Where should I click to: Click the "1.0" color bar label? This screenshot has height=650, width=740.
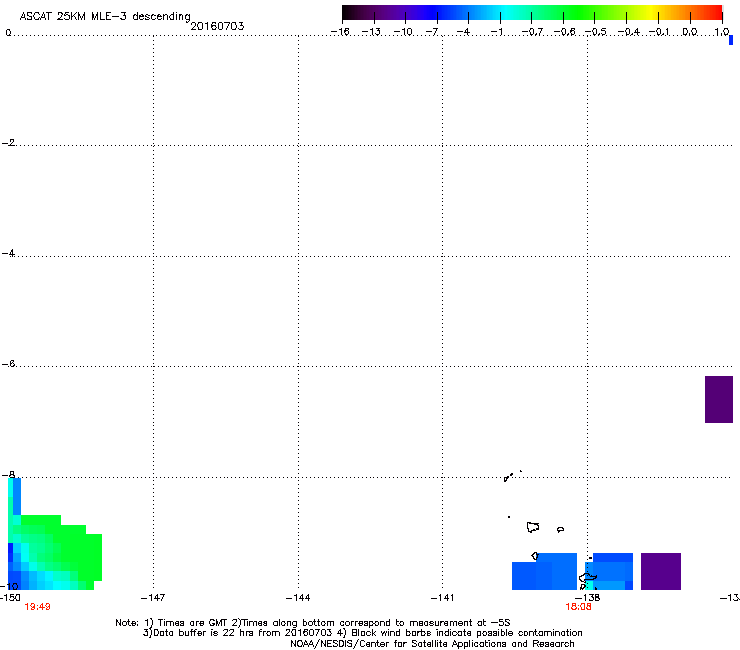pyautogui.click(x=722, y=32)
